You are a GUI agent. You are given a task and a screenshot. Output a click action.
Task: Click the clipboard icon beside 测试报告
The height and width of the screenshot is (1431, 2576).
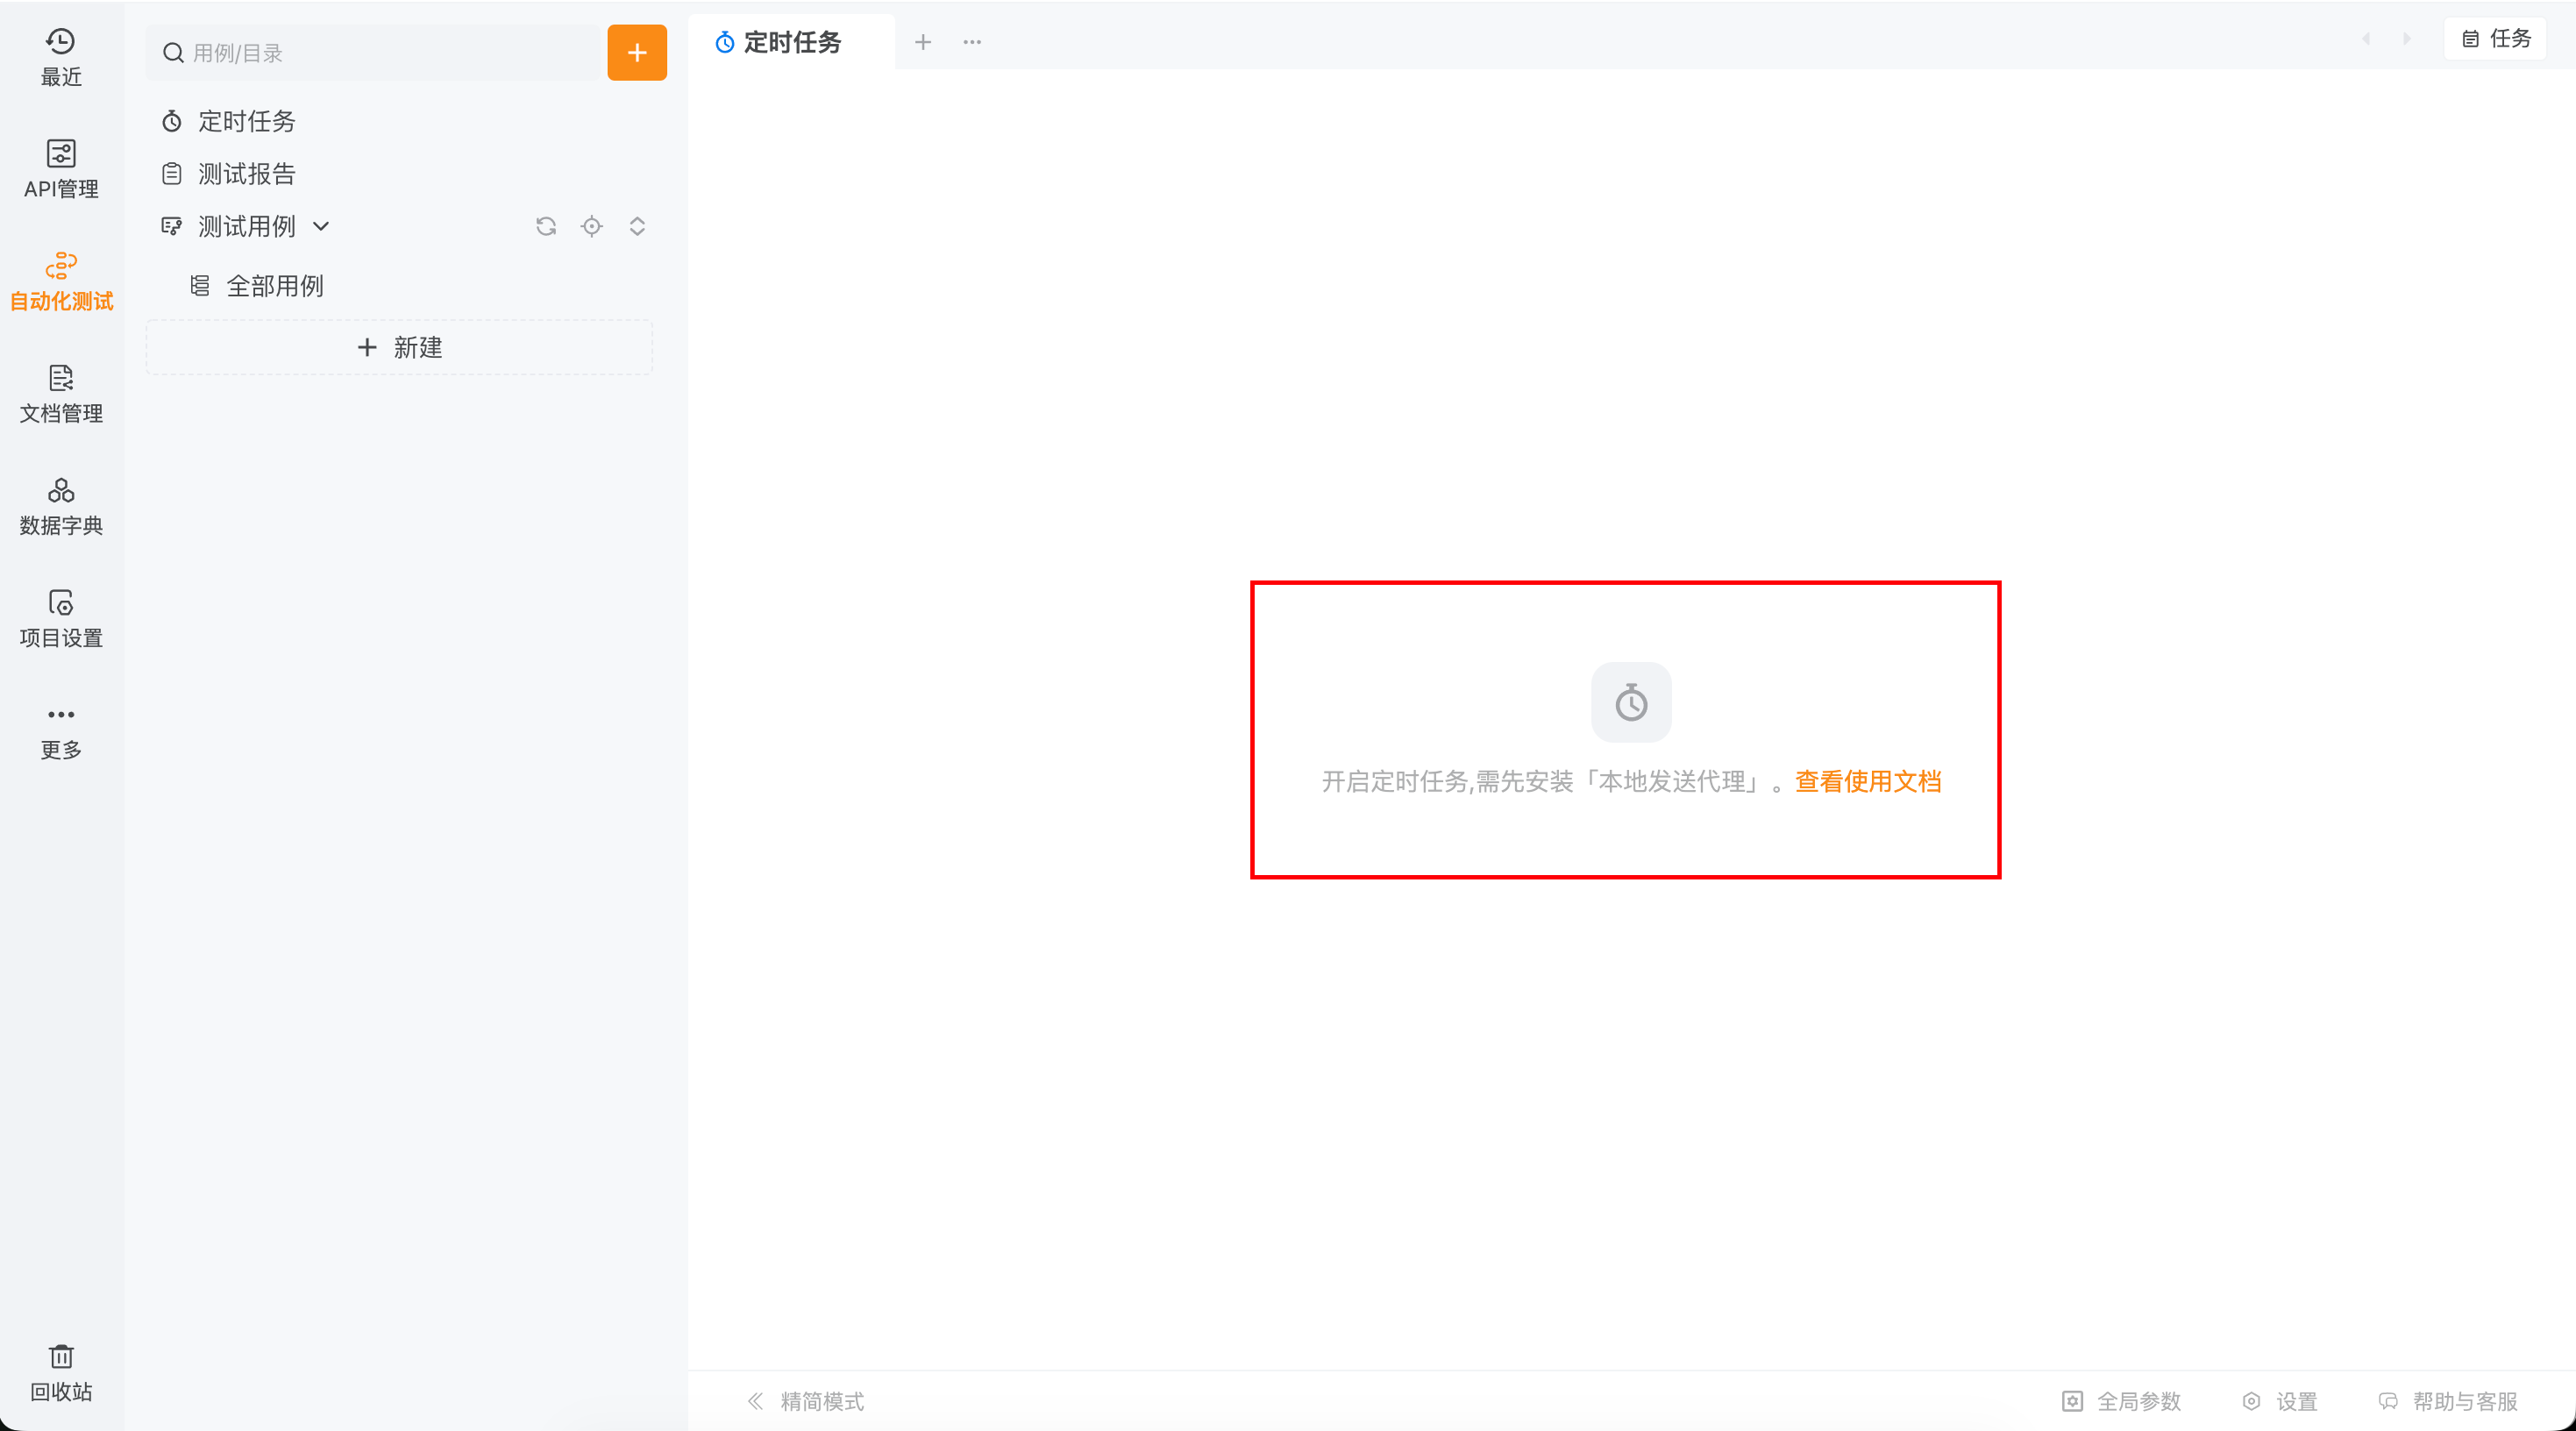click(172, 174)
